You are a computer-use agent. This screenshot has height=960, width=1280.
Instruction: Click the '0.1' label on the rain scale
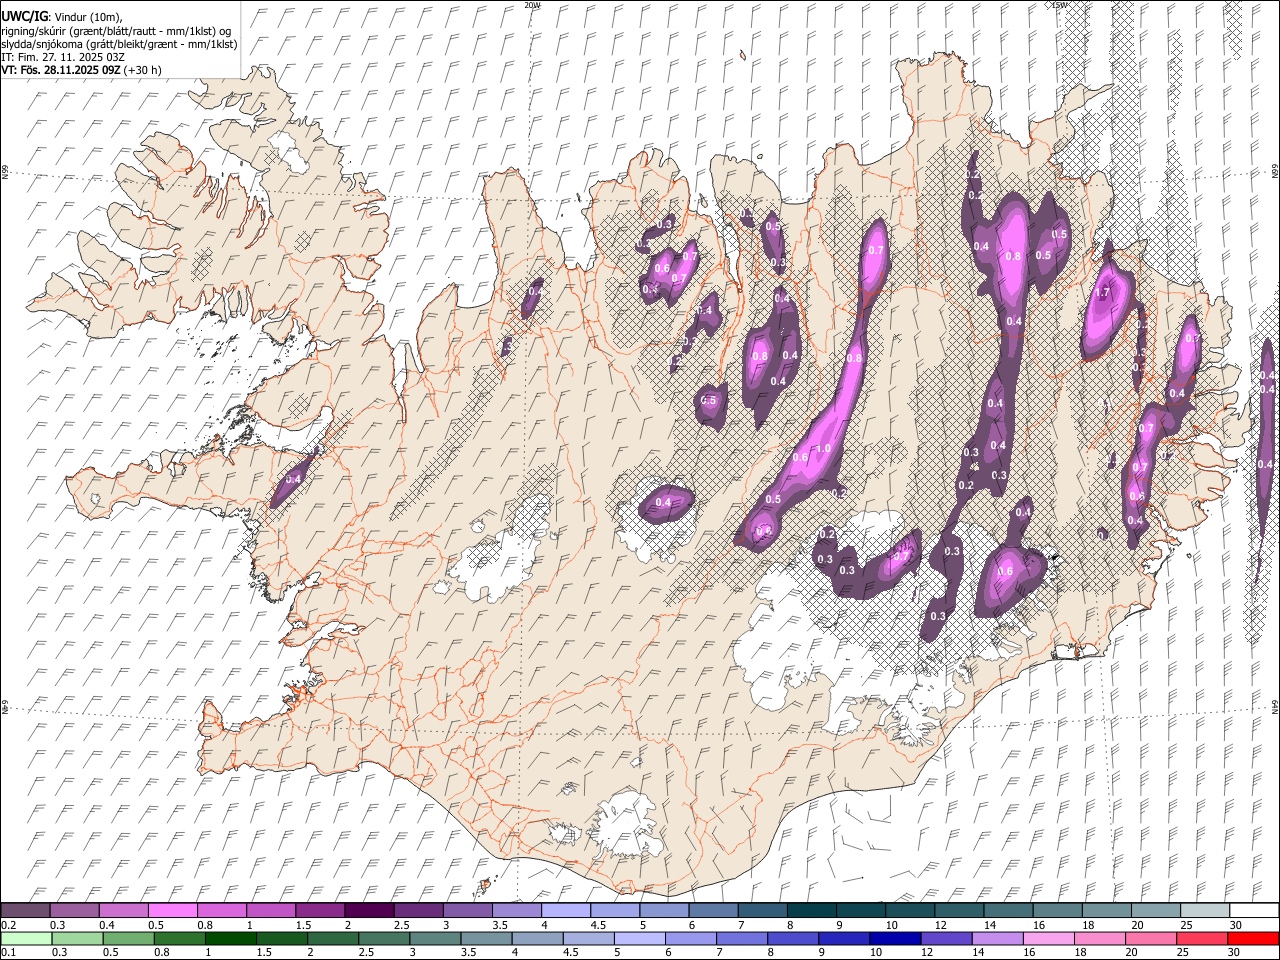tap(8, 952)
